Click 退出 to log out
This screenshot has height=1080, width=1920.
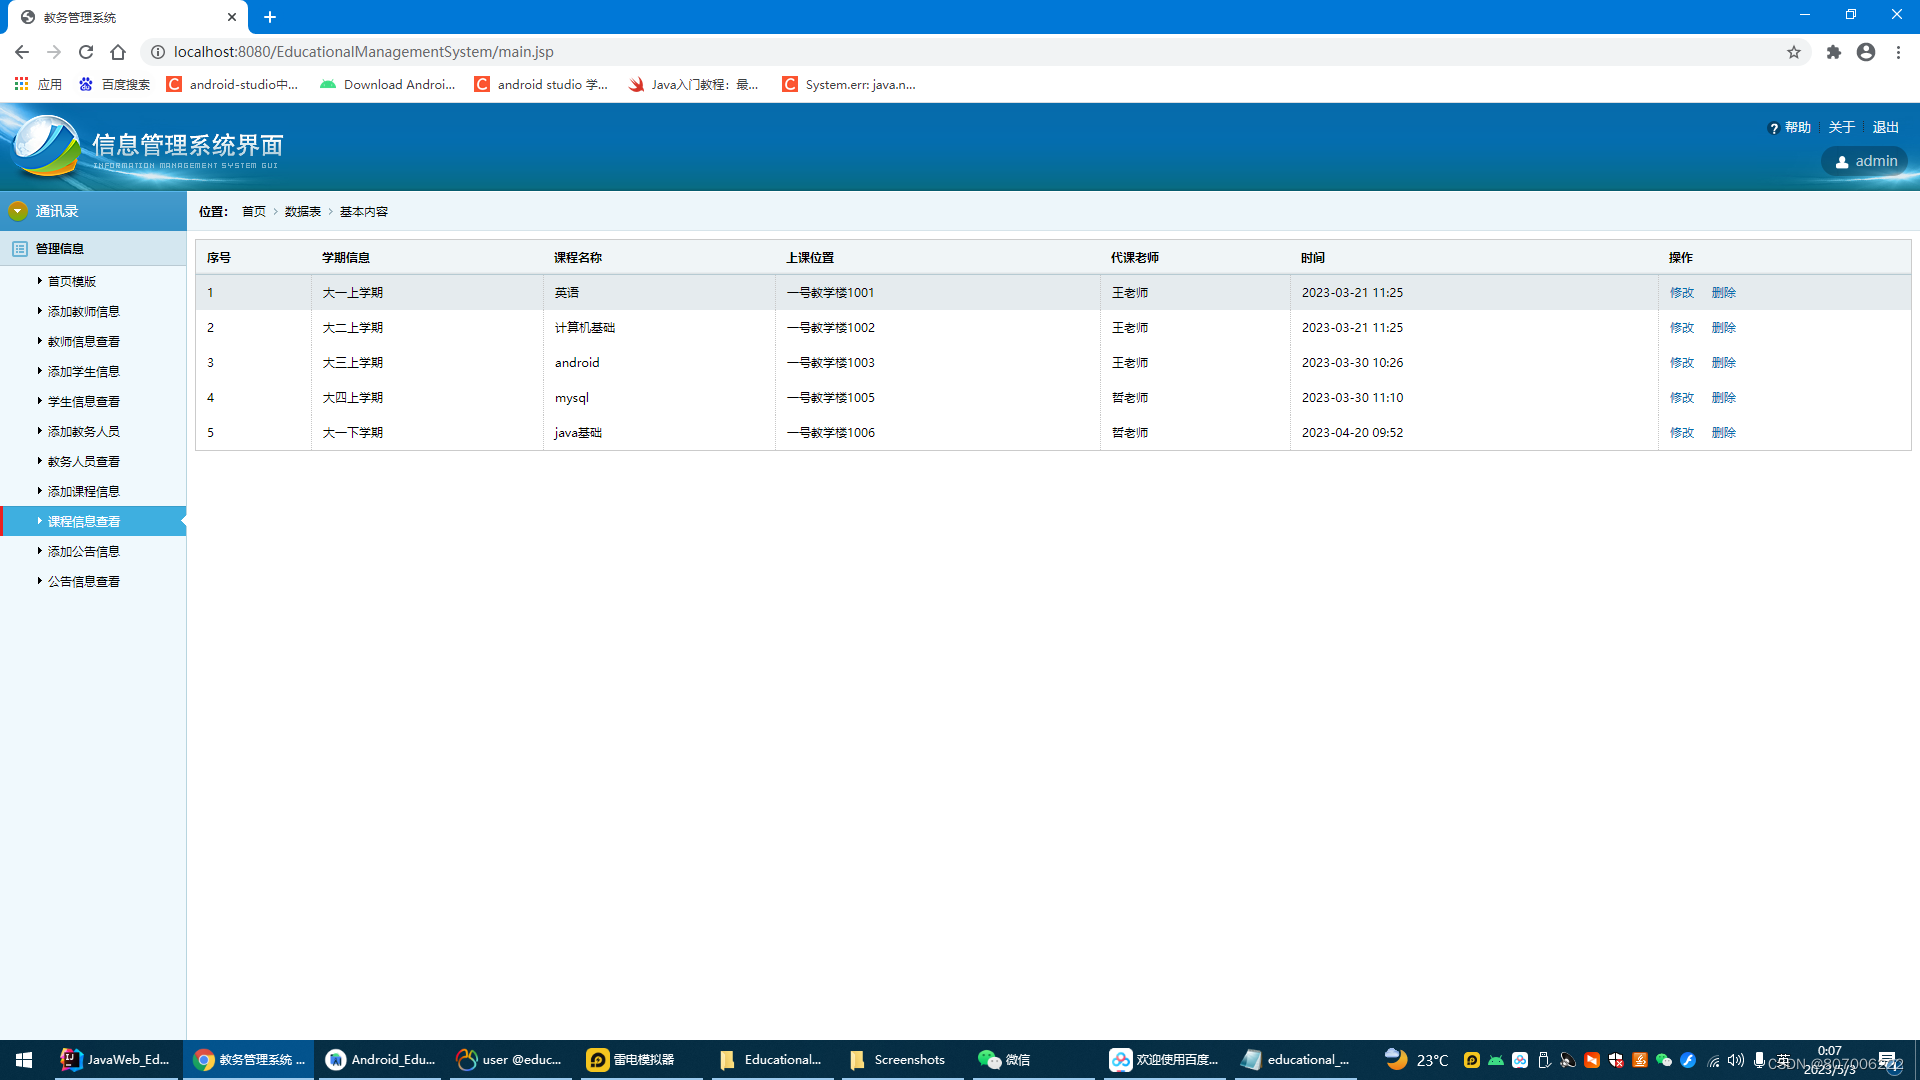(x=1885, y=127)
